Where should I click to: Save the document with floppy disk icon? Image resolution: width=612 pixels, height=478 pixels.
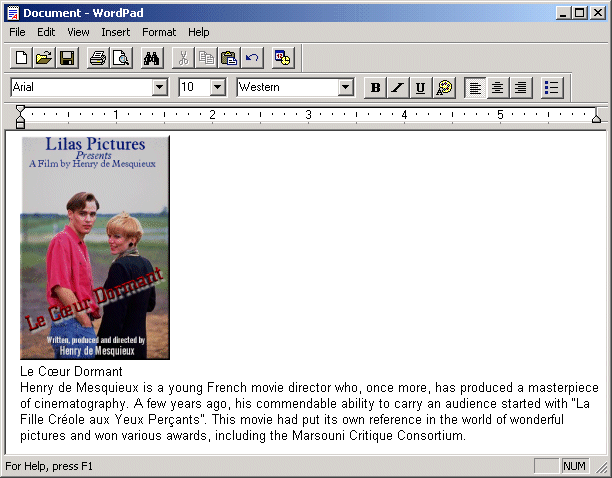click(x=67, y=58)
